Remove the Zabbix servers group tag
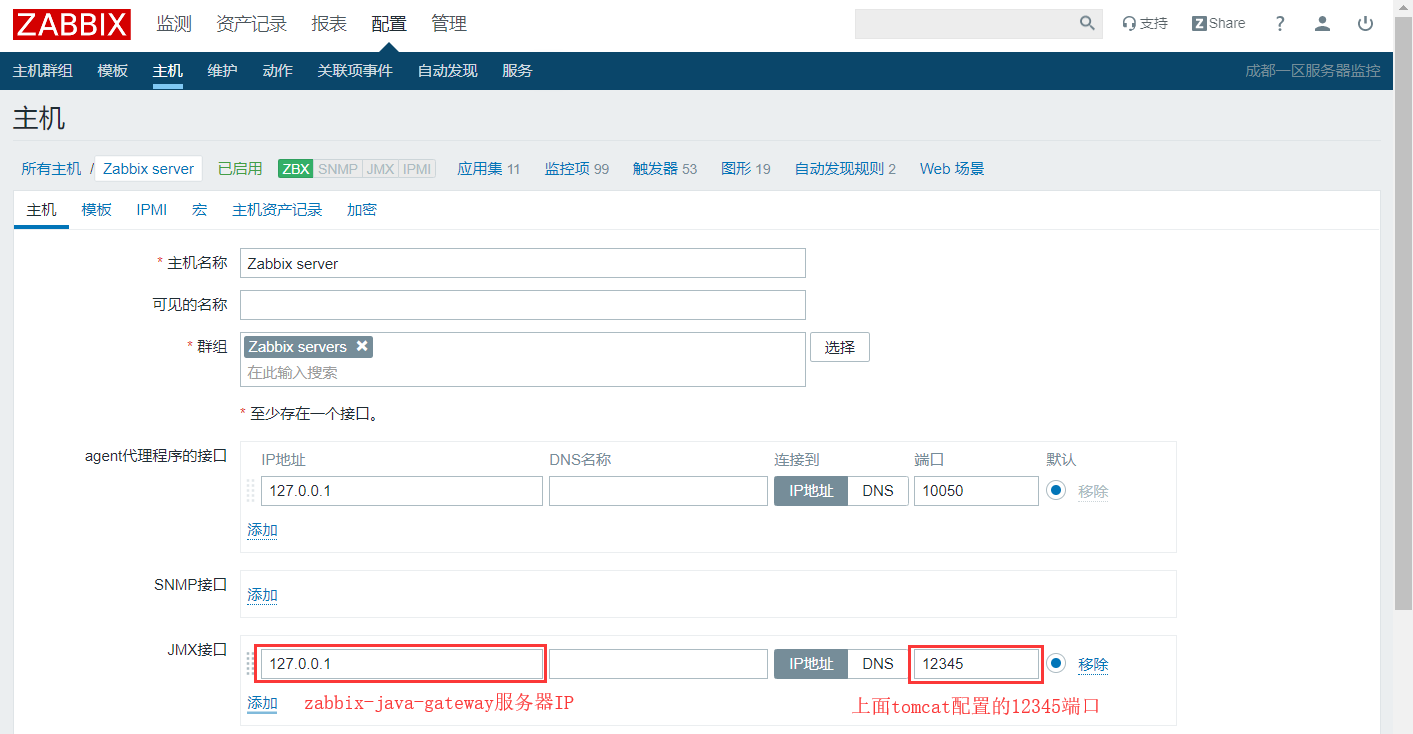This screenshot has height=734, width=1413. point(362,346)
